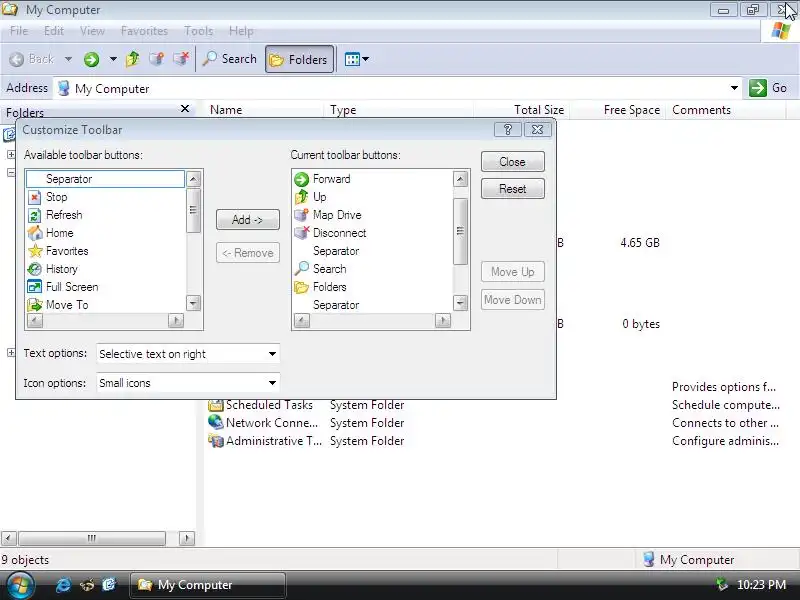Click the Reset button

tap(512, 189)
